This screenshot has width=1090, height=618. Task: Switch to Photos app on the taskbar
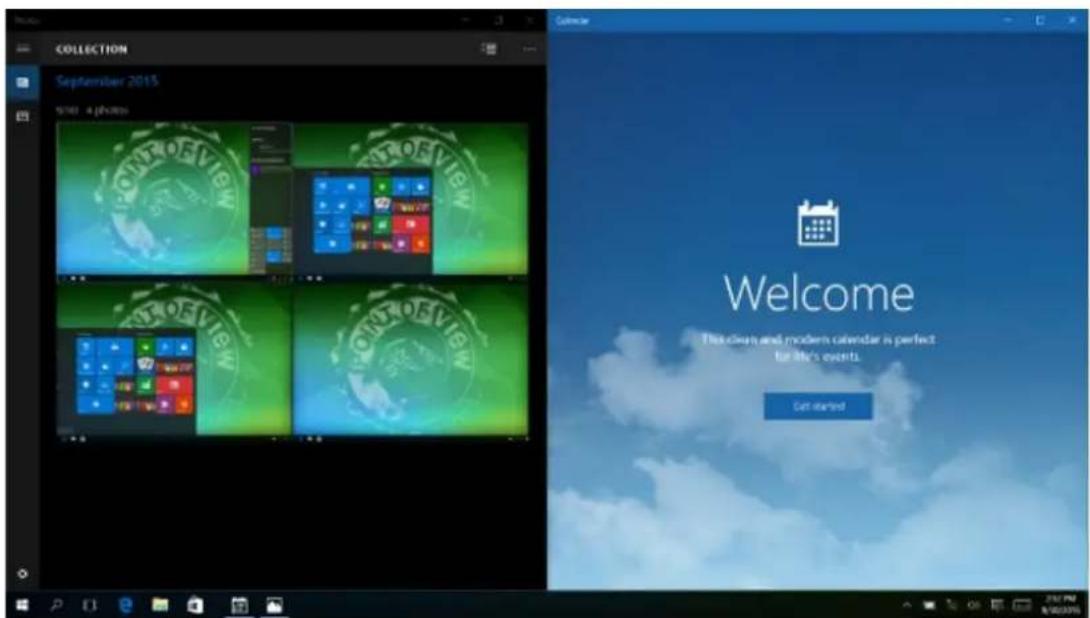coord(275,605)
